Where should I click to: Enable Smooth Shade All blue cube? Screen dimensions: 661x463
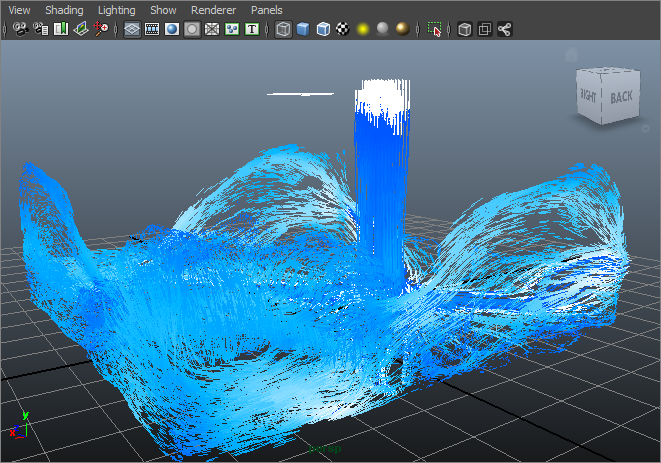pyautogui.click(x=303, y=29)
